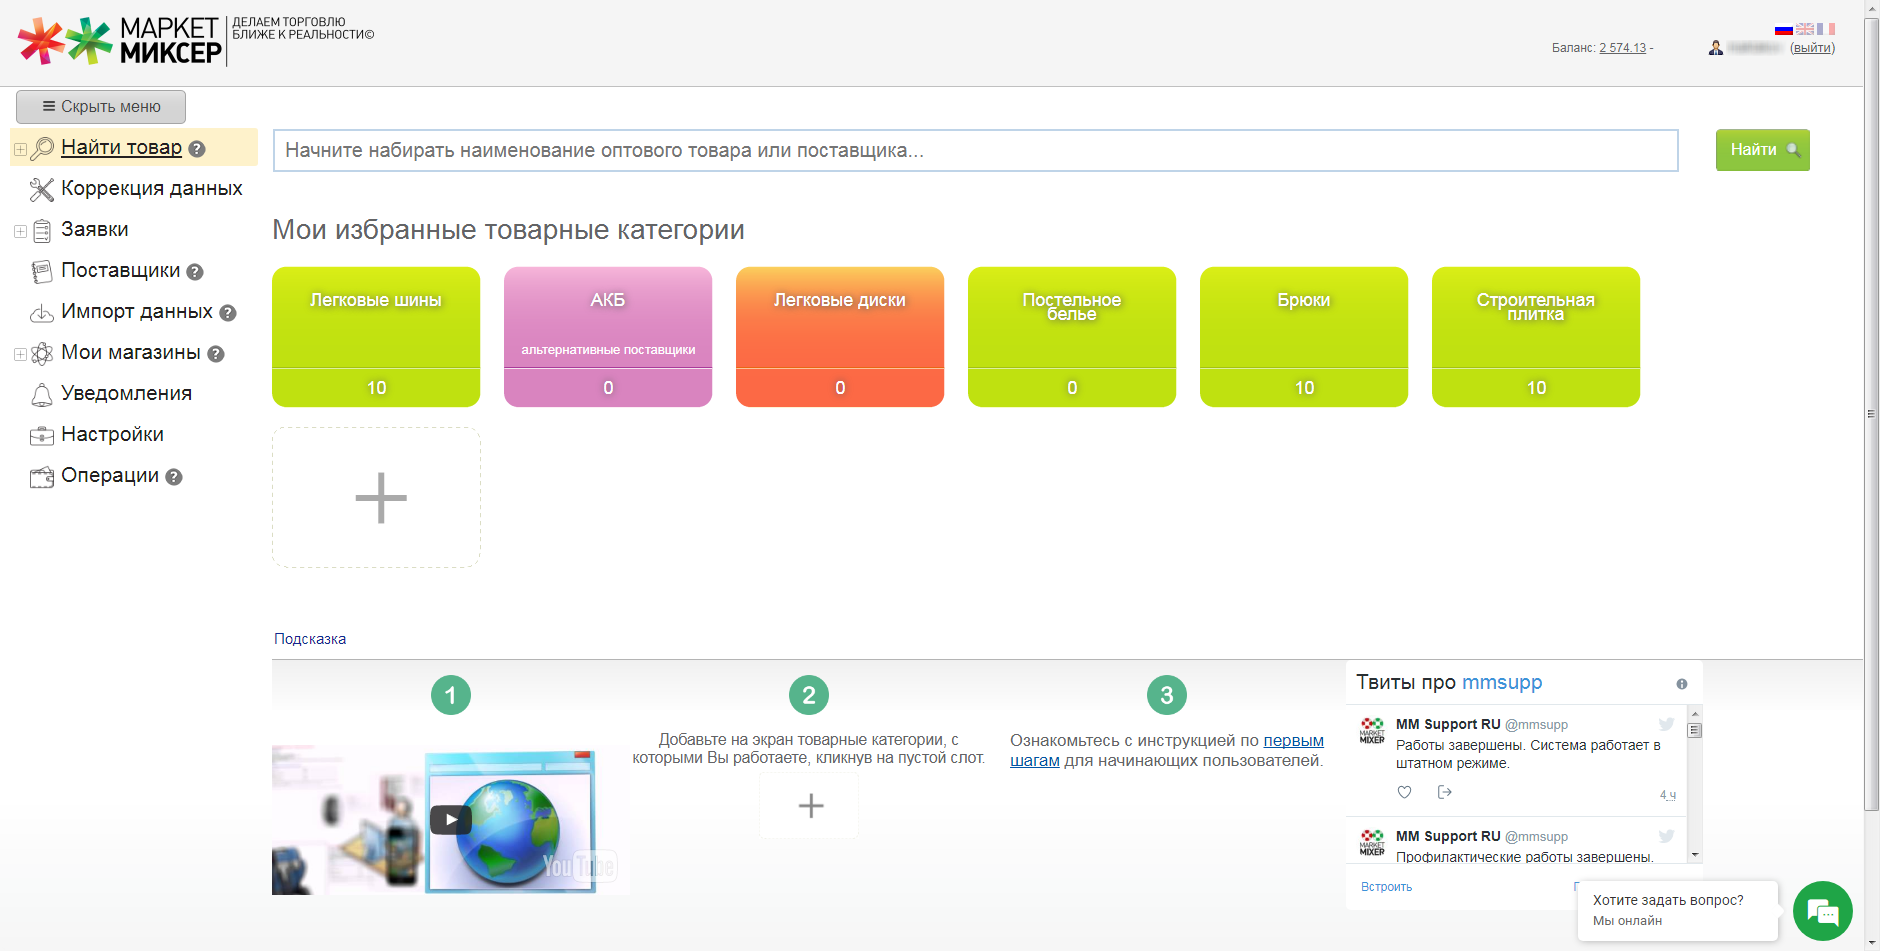Click the Коррекция данных tools icon
Screen dimensions: 1880x951
pyautogui.click(x=42, y=189)
